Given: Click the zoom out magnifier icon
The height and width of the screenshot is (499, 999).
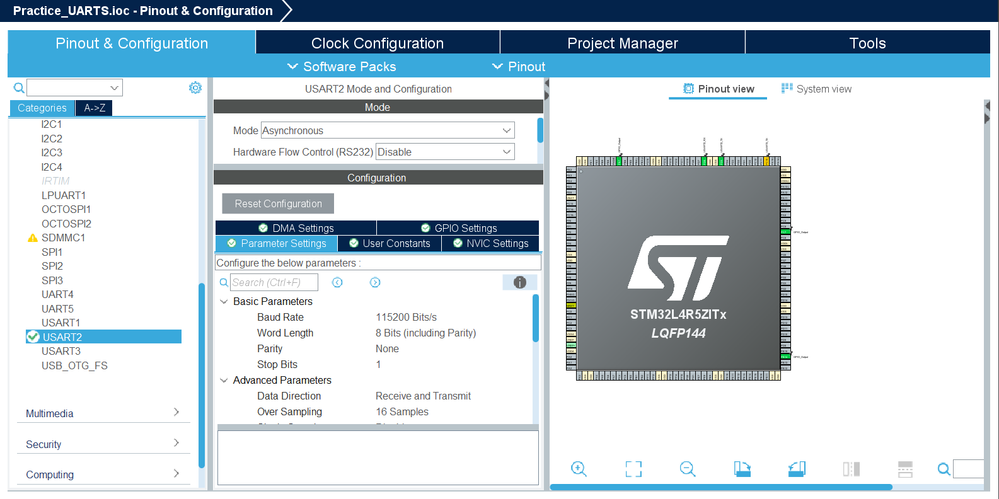Looking at the screenshot, I should point(687,469).
